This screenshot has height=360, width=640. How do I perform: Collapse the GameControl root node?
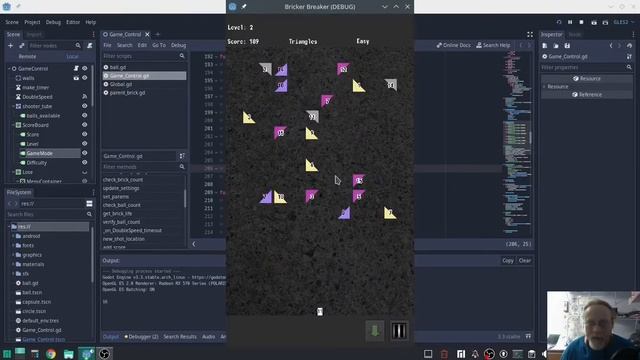point(9,69)
